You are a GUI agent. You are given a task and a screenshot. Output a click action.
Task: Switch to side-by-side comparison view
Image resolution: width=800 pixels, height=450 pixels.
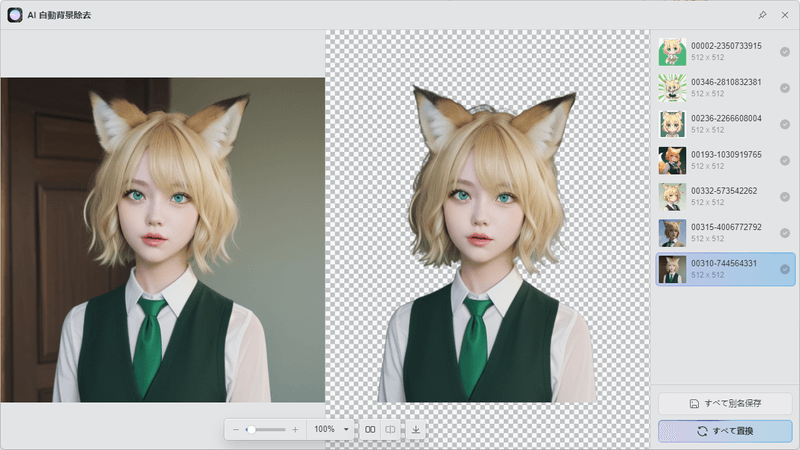click(x=370, y=429)
